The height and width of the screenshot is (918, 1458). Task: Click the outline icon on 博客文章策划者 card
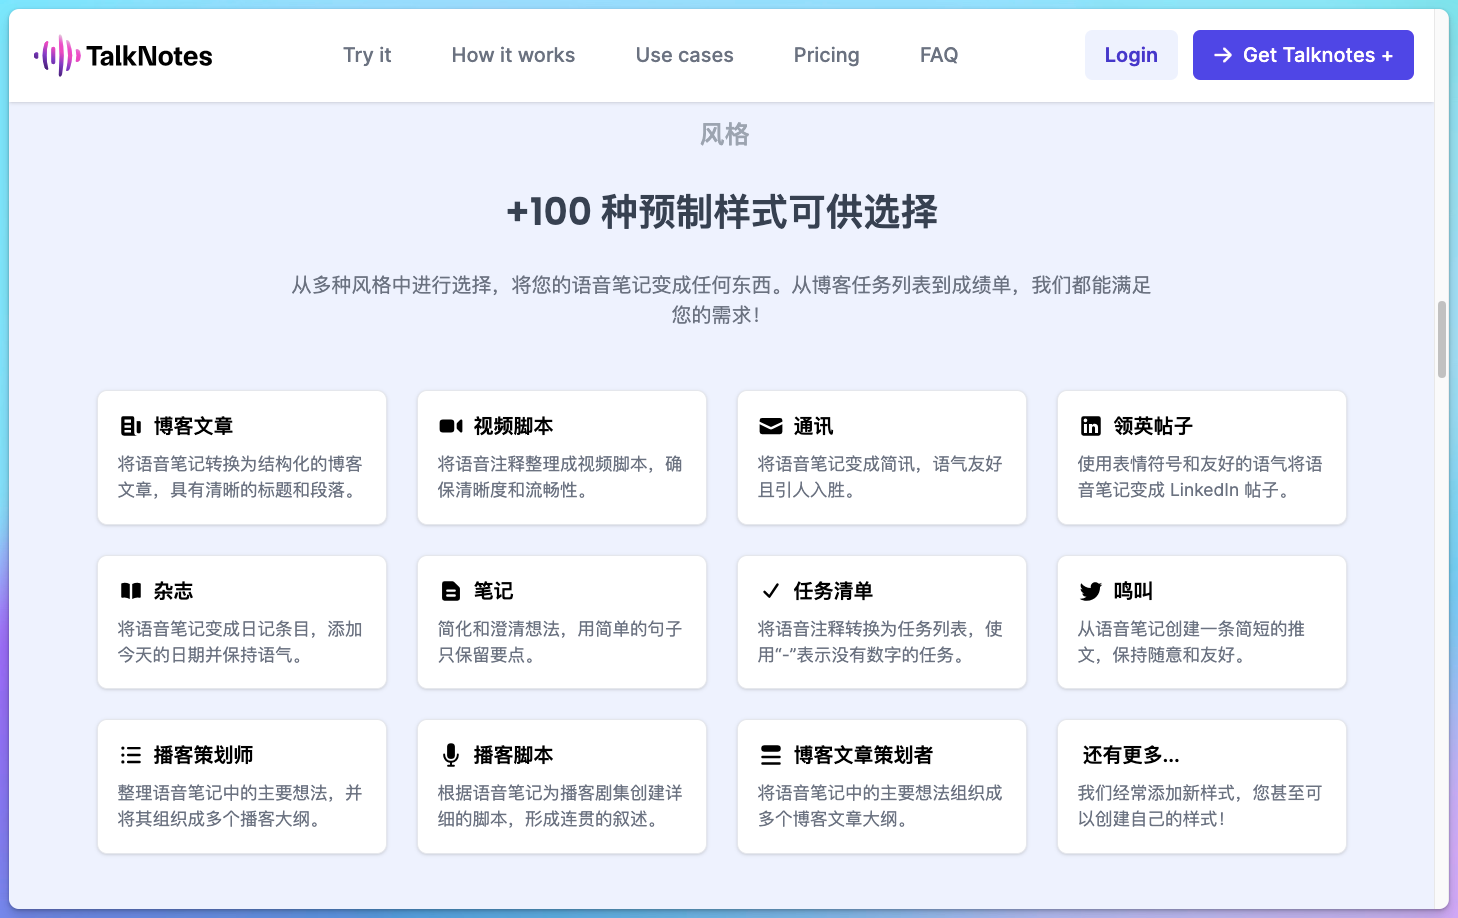tap(770, 754)
